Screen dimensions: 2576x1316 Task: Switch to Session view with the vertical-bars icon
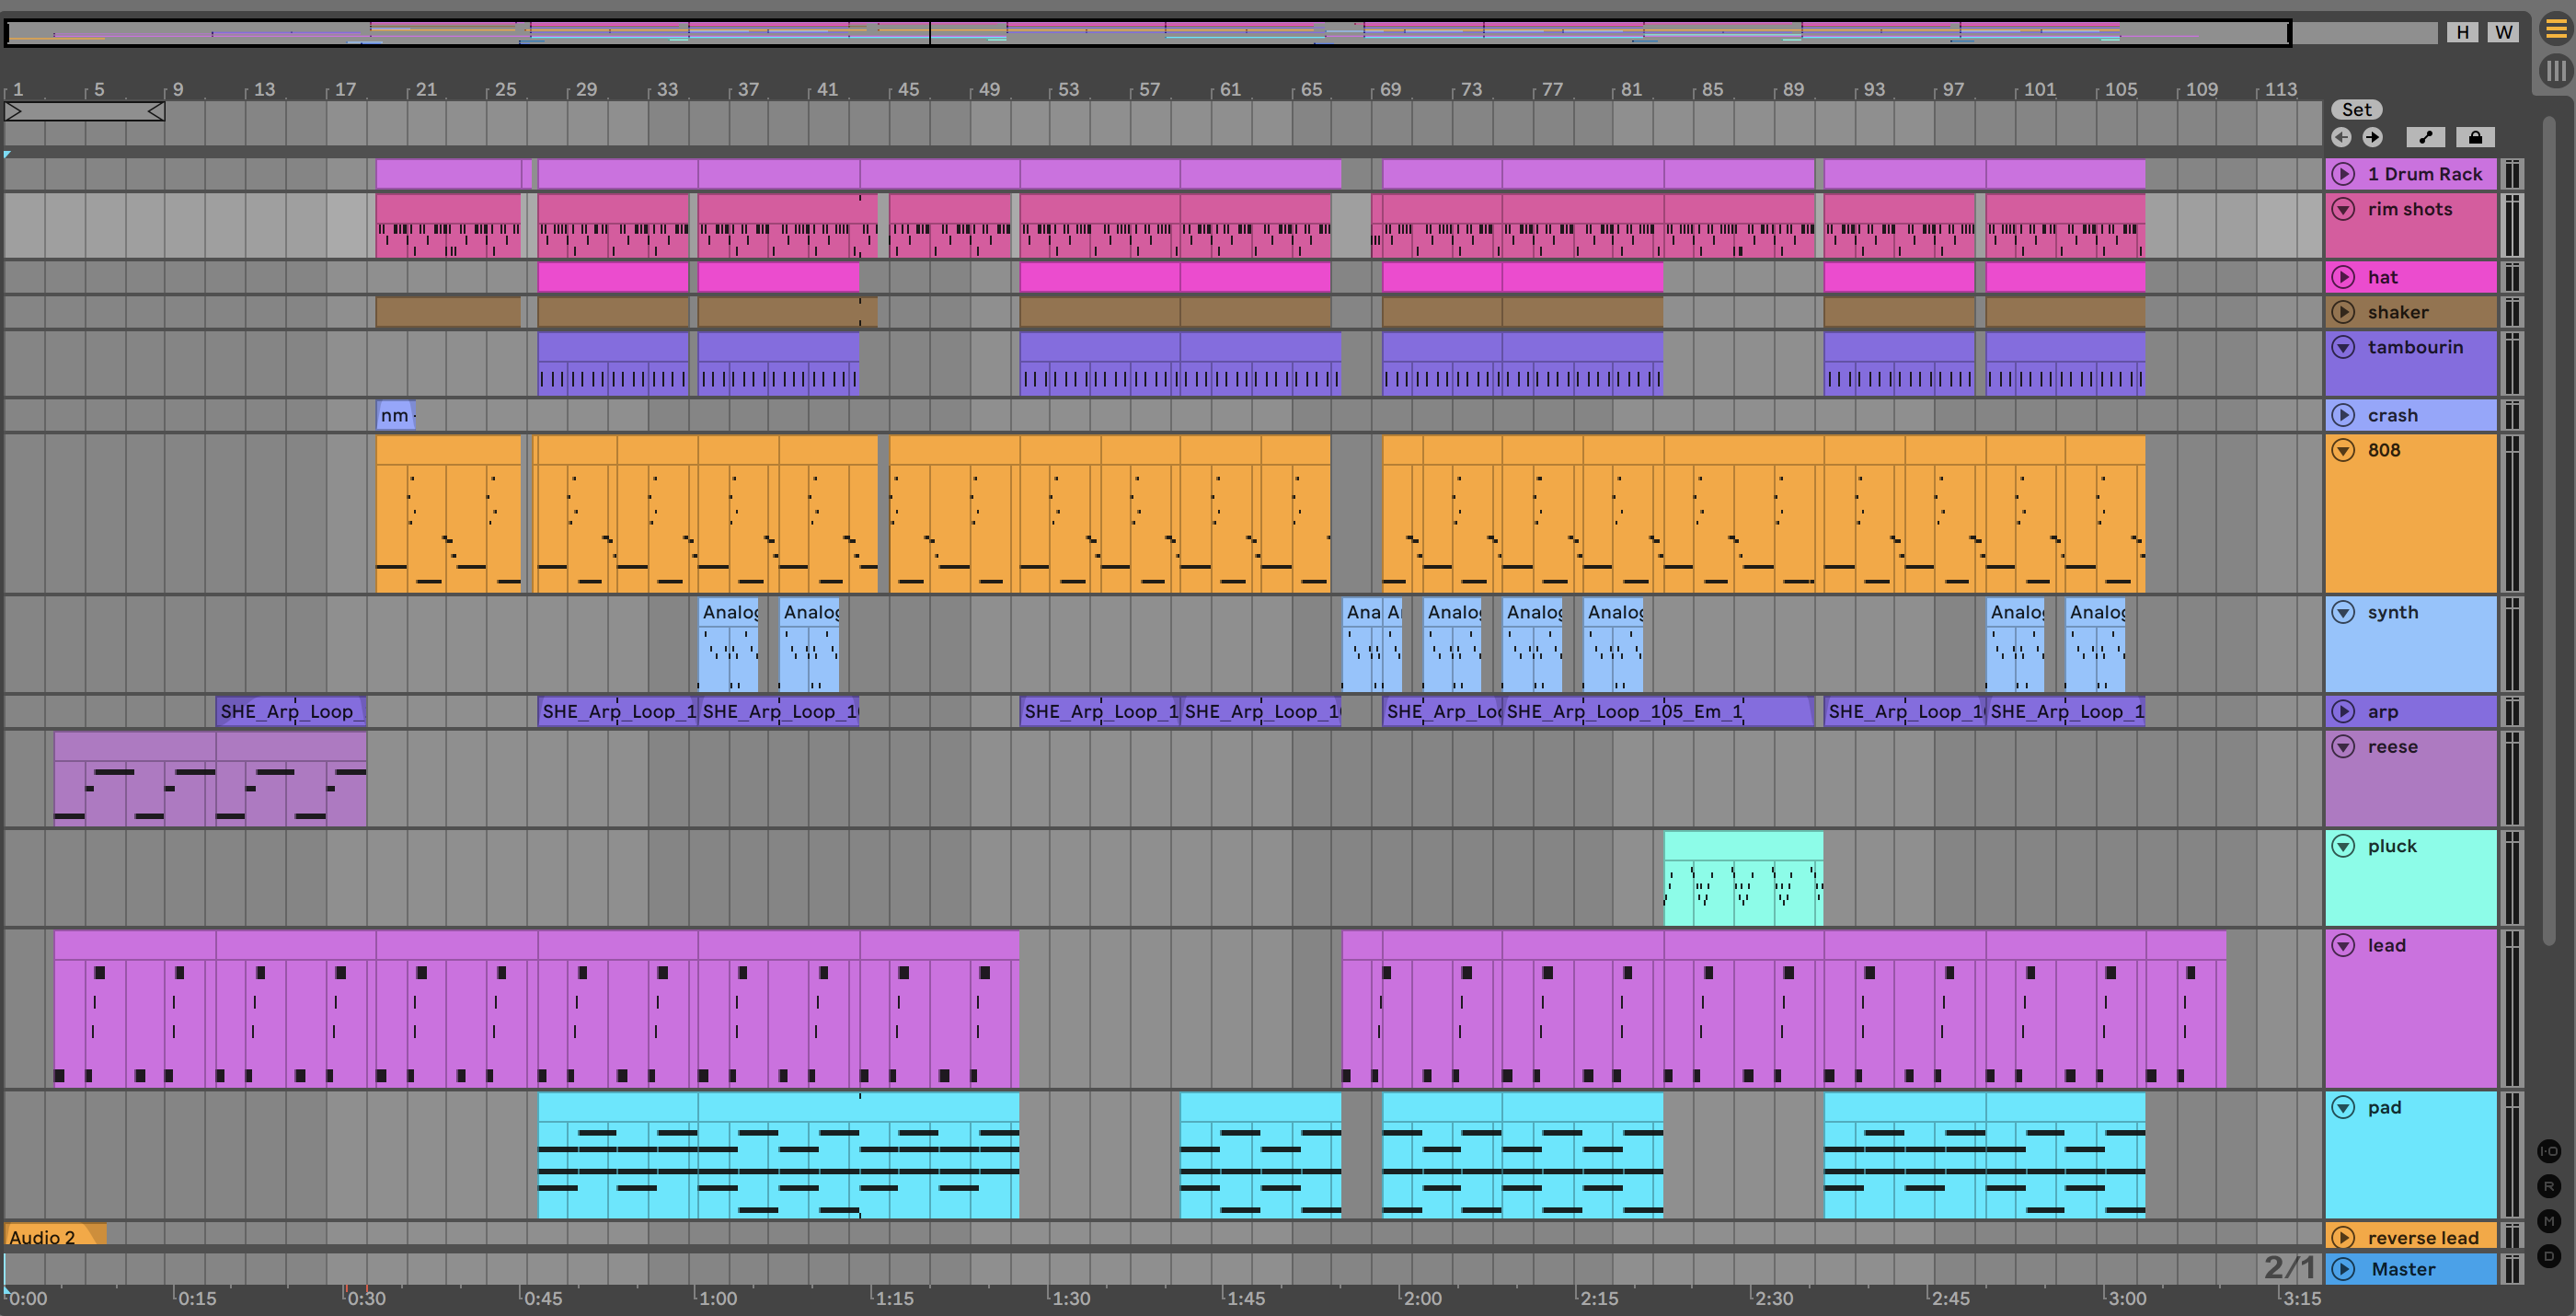pos(2555,70)
